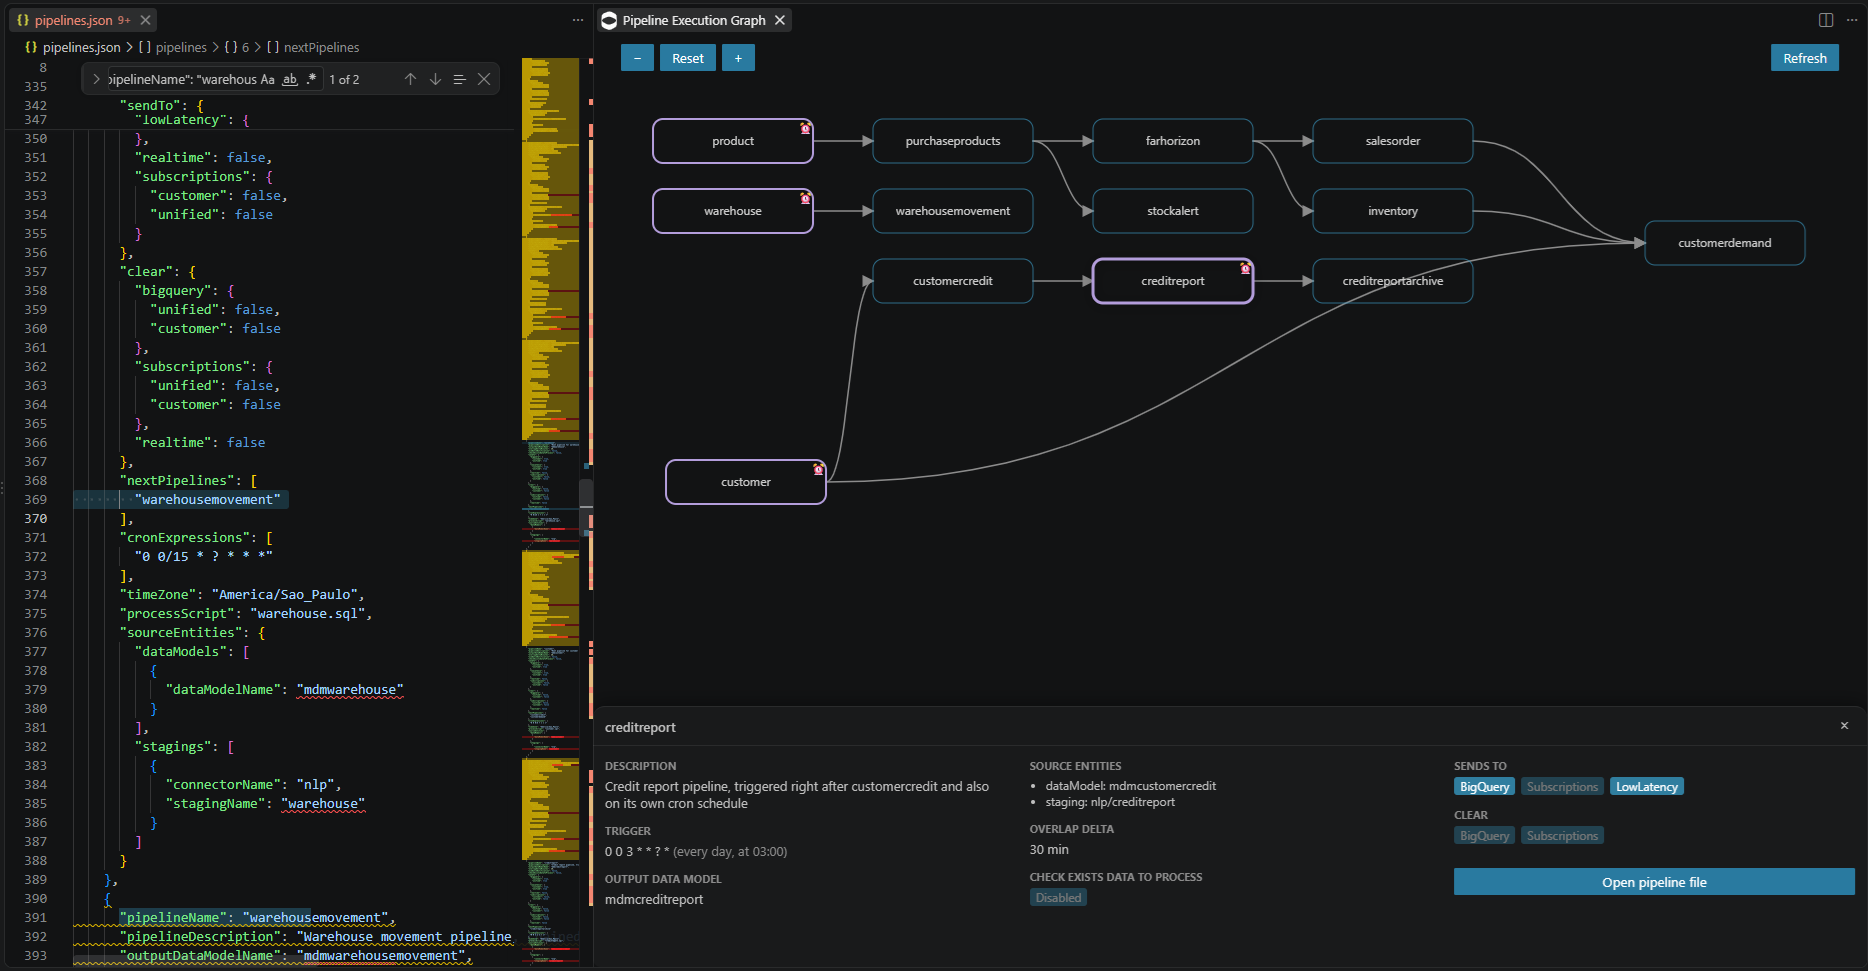Toggle Match Whole Word in the find widget
Screen dimensions: 1868x971
(290, 79)
